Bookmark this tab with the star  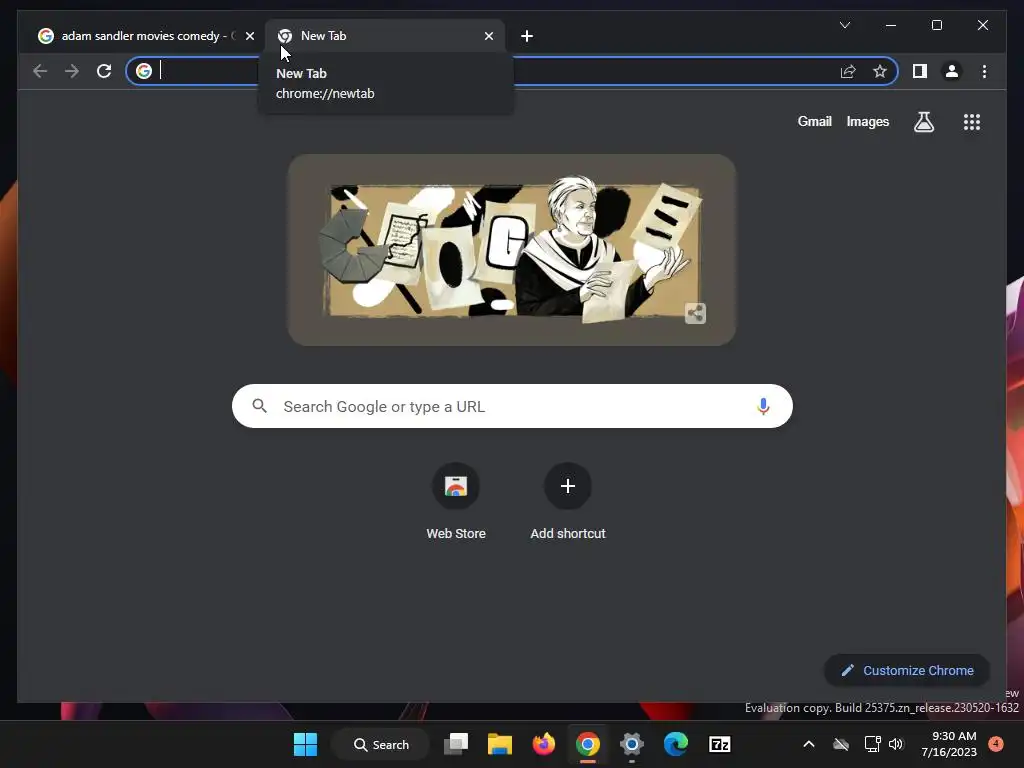[x=880, y=71]
